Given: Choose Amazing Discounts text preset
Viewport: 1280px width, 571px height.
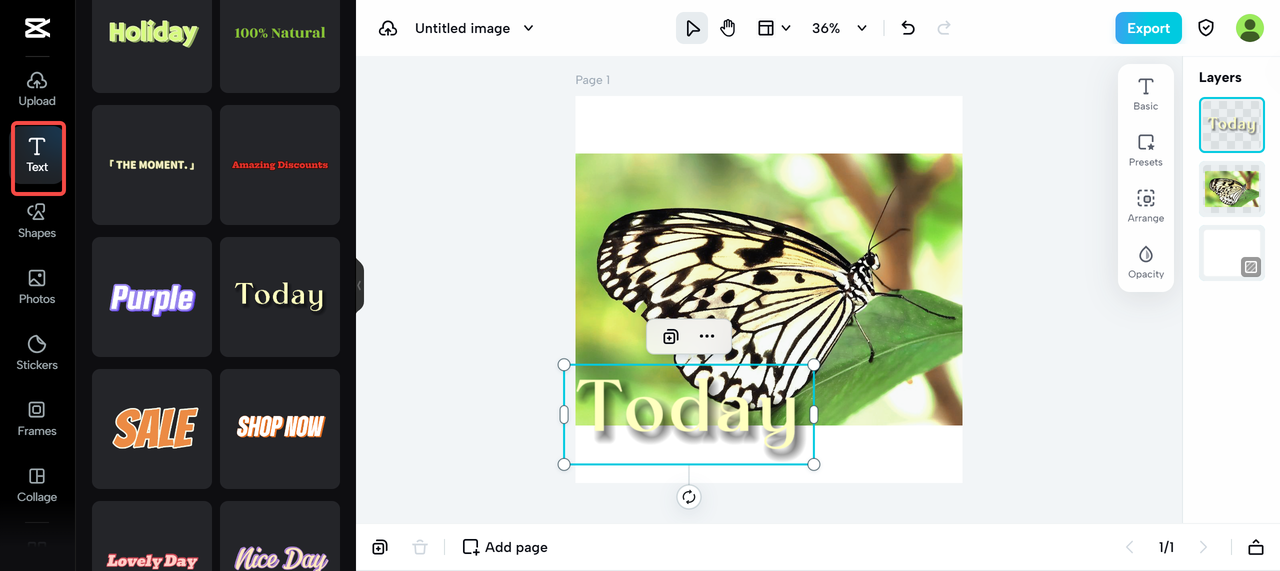Looking at the screenshot, I should pos(280,165).
